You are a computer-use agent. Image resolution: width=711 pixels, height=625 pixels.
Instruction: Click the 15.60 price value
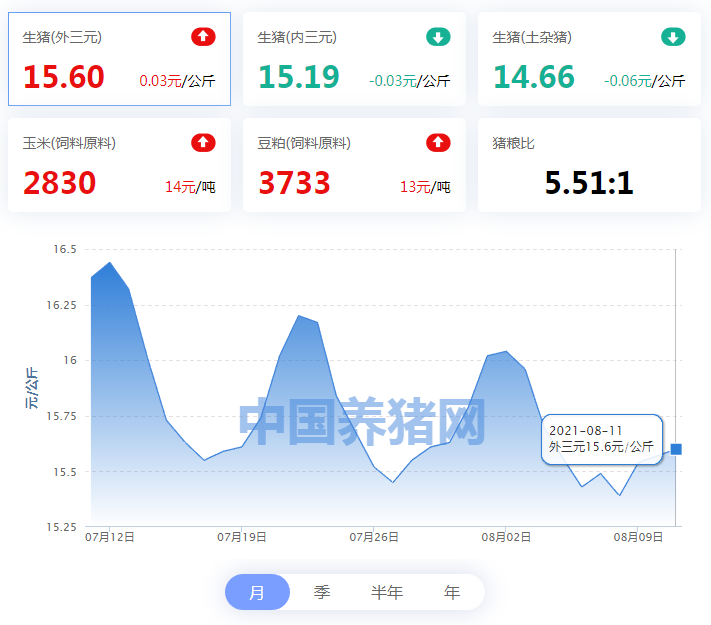click(x=64, y=76)
